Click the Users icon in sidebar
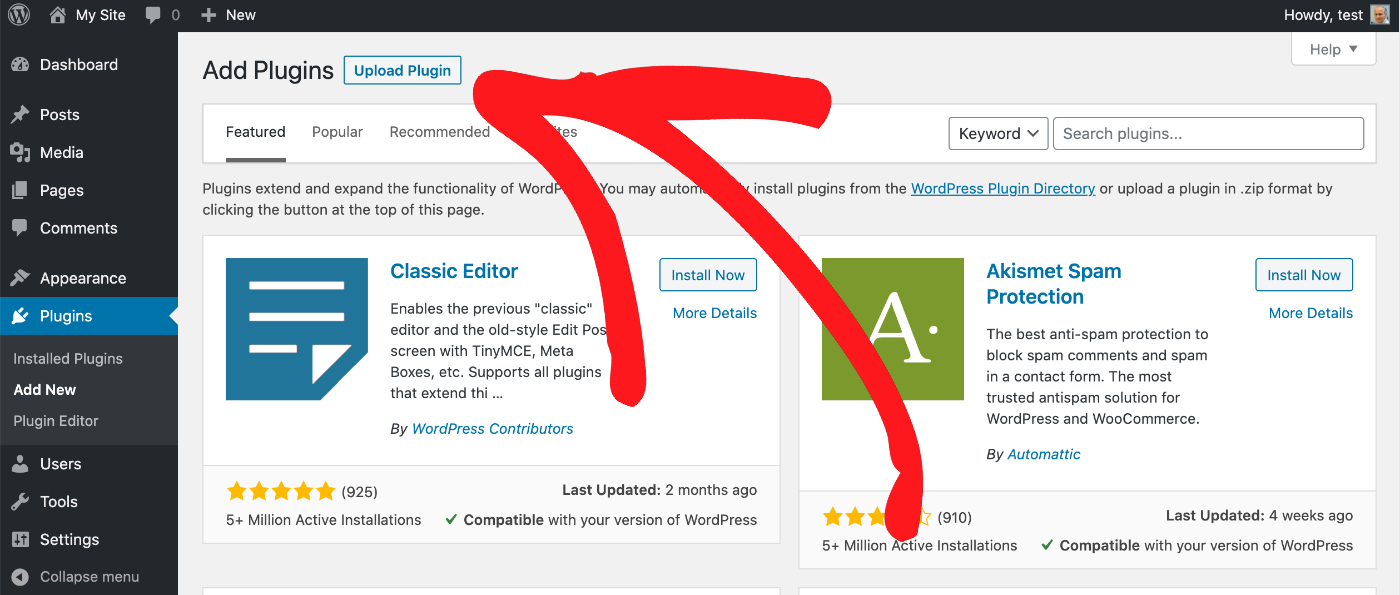The height and width of the screenshot is (595, 1400). pos(20,465)
